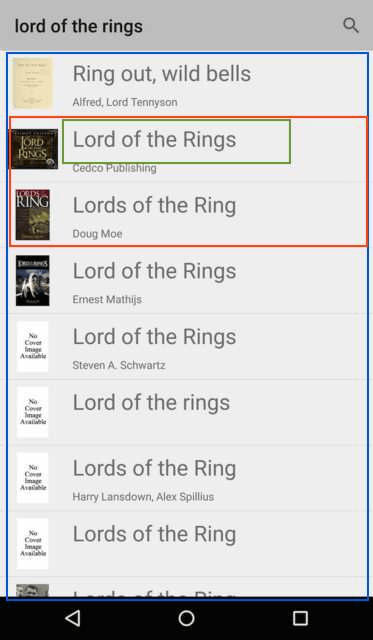Tap the partially visible last result's cover

tap(33, 591)
